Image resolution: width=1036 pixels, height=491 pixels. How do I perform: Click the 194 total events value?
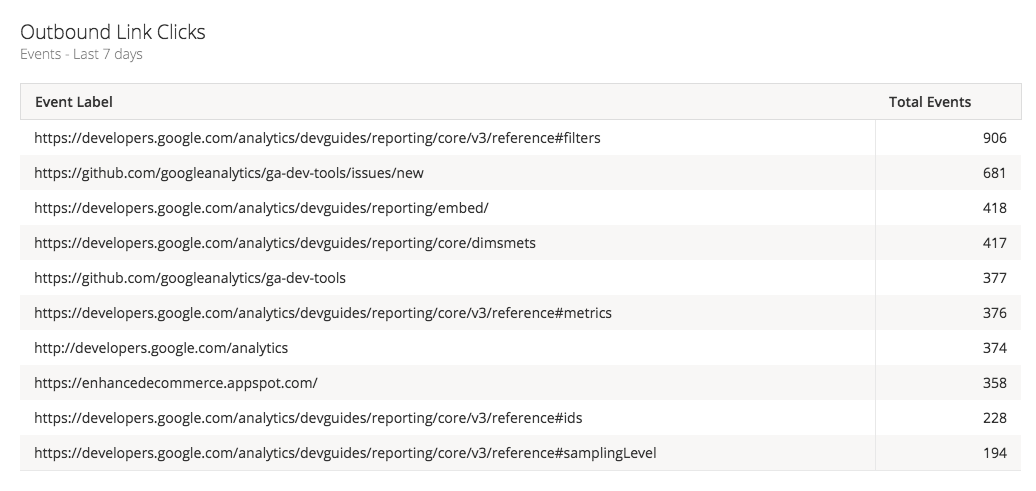coord(994,453)
